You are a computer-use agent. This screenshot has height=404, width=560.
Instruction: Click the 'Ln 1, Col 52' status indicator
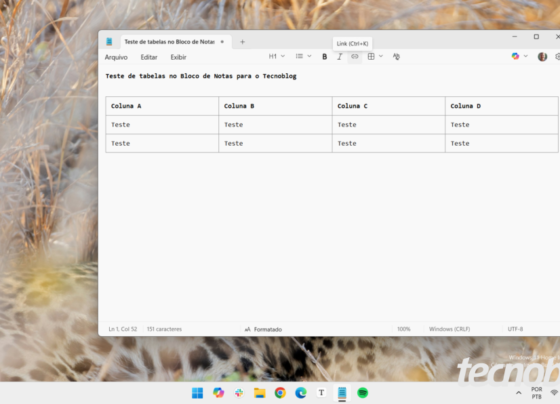tap(122, 329)
